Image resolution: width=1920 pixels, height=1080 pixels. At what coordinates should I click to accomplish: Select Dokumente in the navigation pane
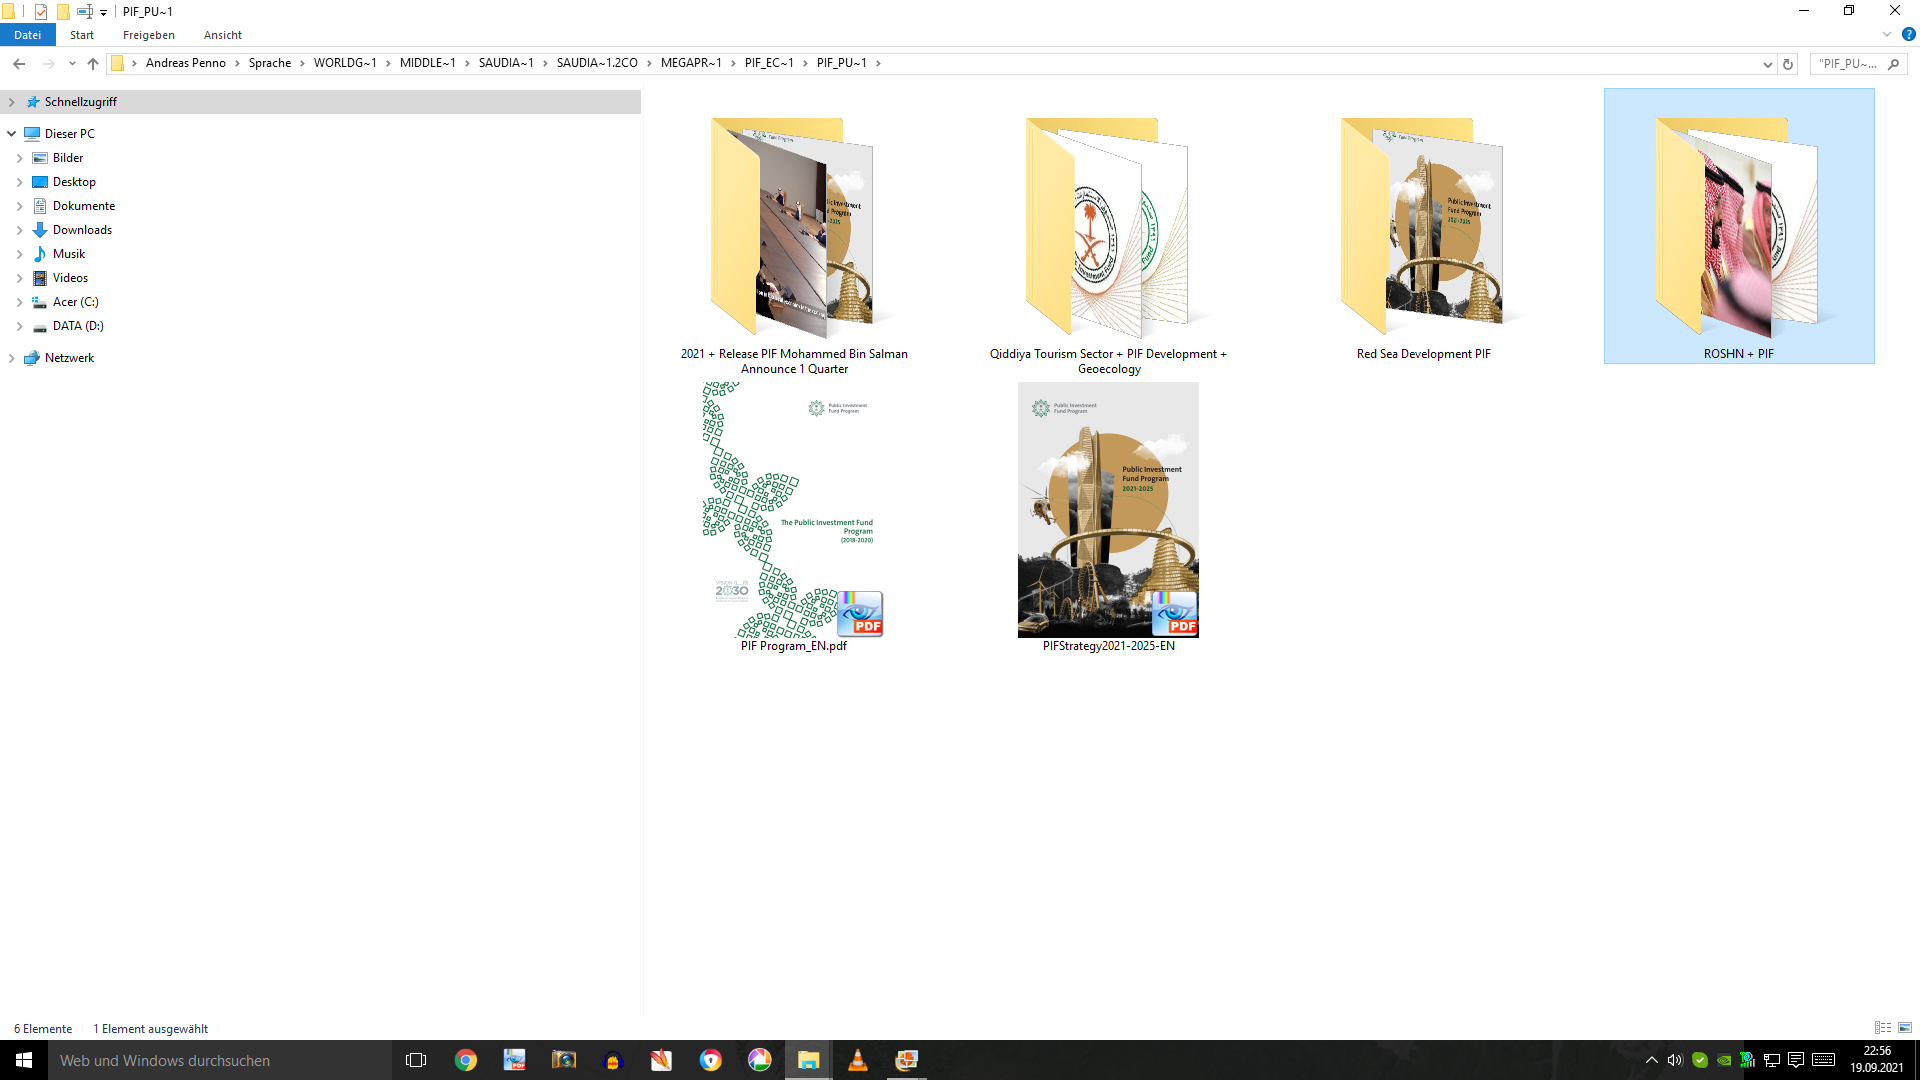[84, 206]
